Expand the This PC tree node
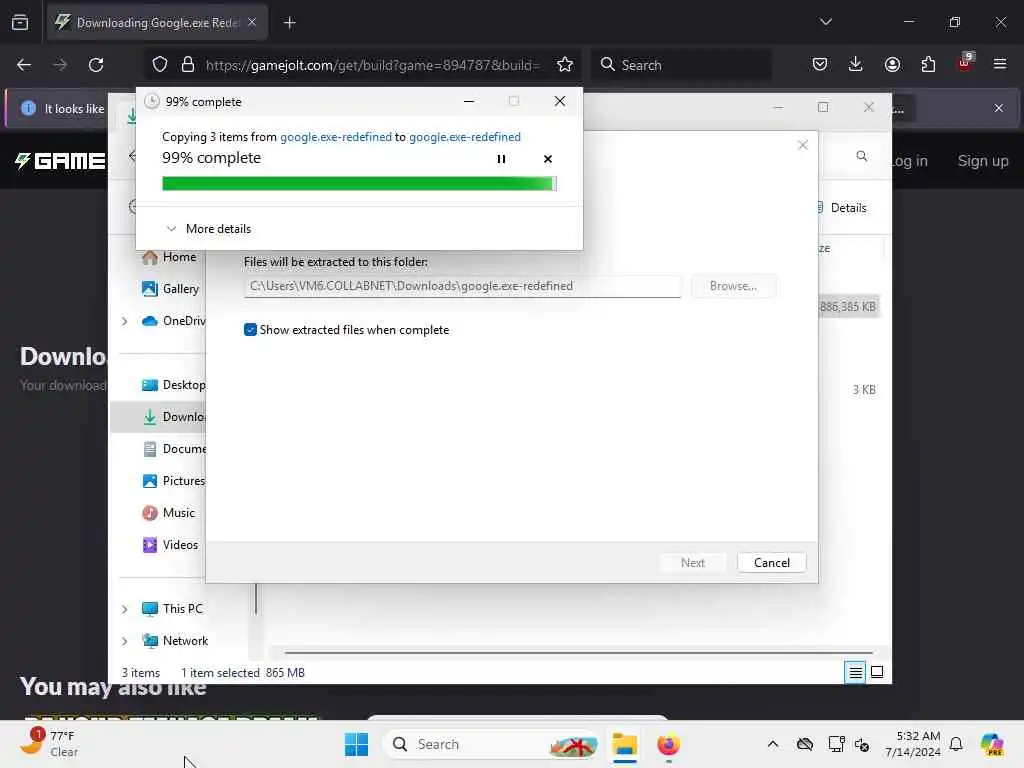1024x768 pixels. tap(124, 609)
